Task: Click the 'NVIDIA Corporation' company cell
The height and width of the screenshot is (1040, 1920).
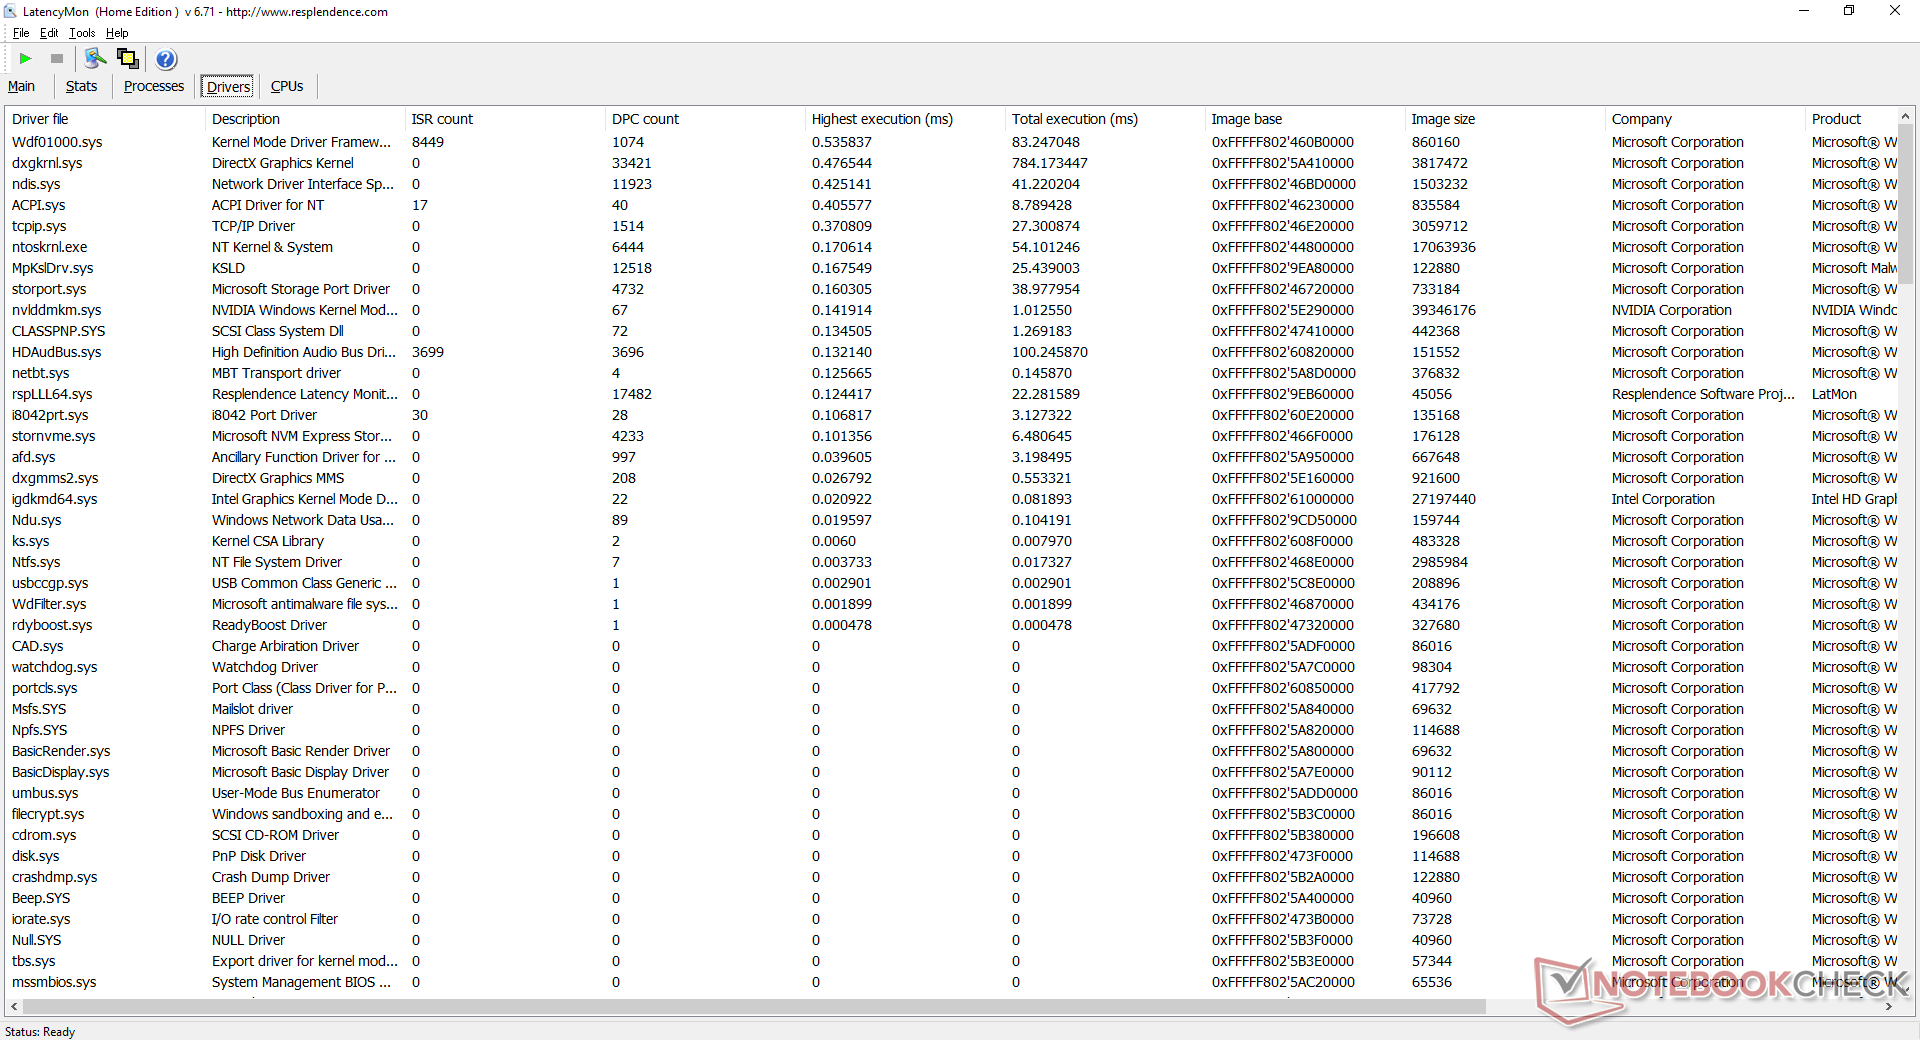Action: [x=1671, y=310]
